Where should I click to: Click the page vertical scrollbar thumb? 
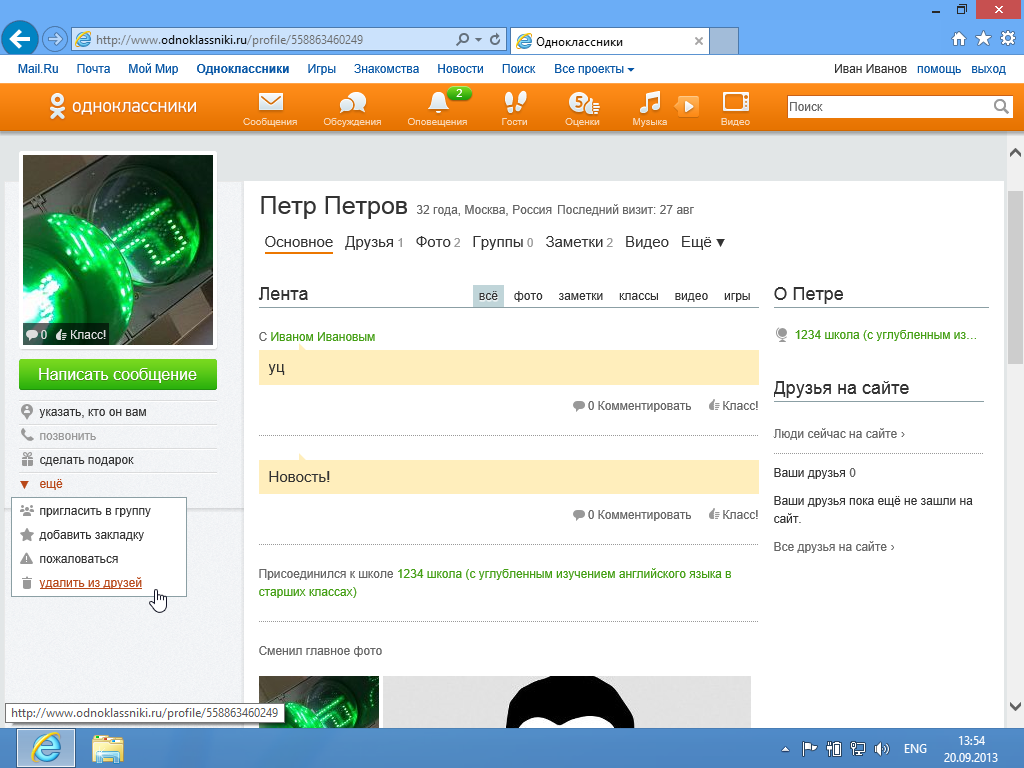(1015, 277)
